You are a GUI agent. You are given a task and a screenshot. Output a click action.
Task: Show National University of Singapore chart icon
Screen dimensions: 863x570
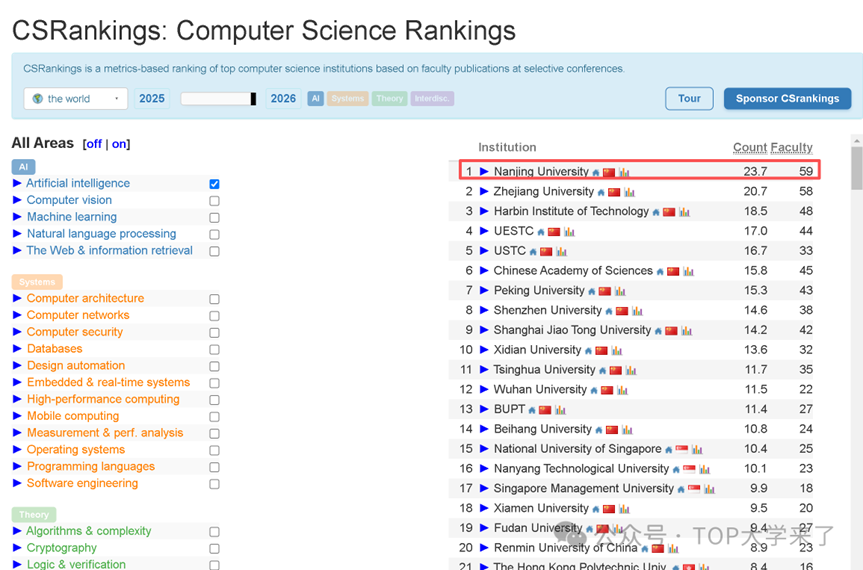coord(697,450)
